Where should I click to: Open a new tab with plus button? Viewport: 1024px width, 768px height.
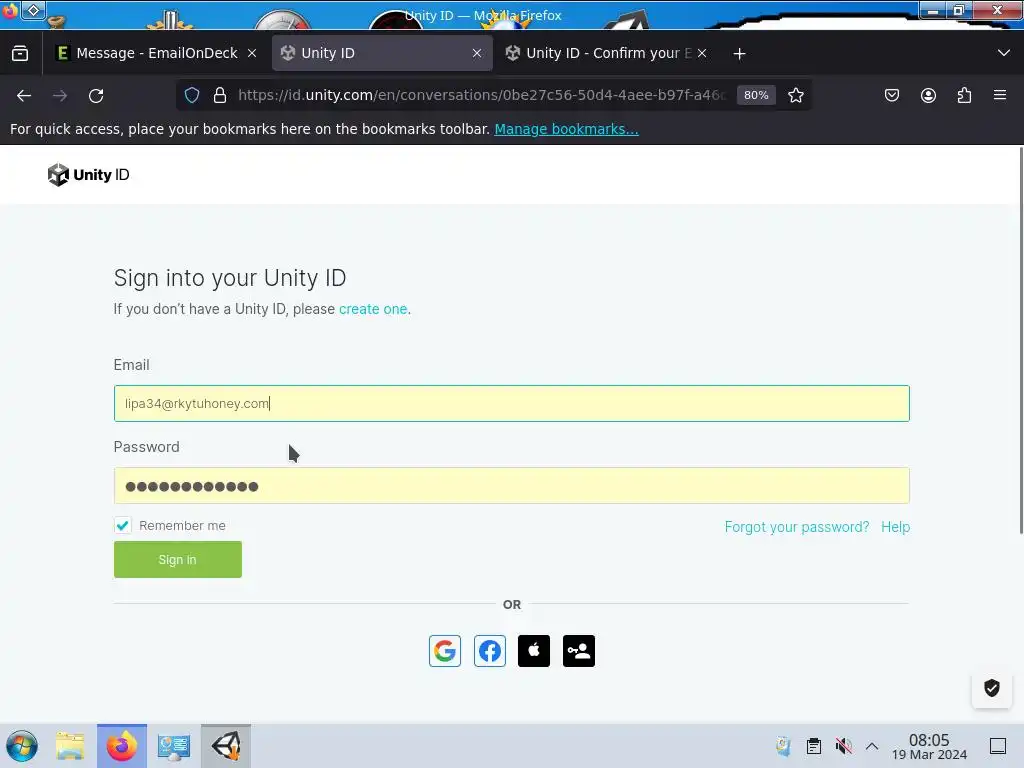tap(739, 54)
